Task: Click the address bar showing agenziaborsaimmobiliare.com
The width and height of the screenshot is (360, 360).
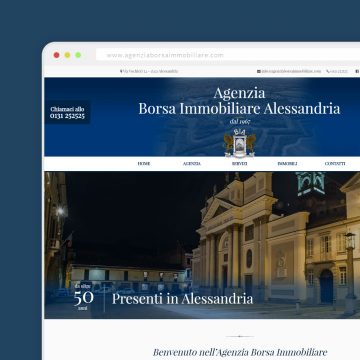Action: click(x=228, y=55)
